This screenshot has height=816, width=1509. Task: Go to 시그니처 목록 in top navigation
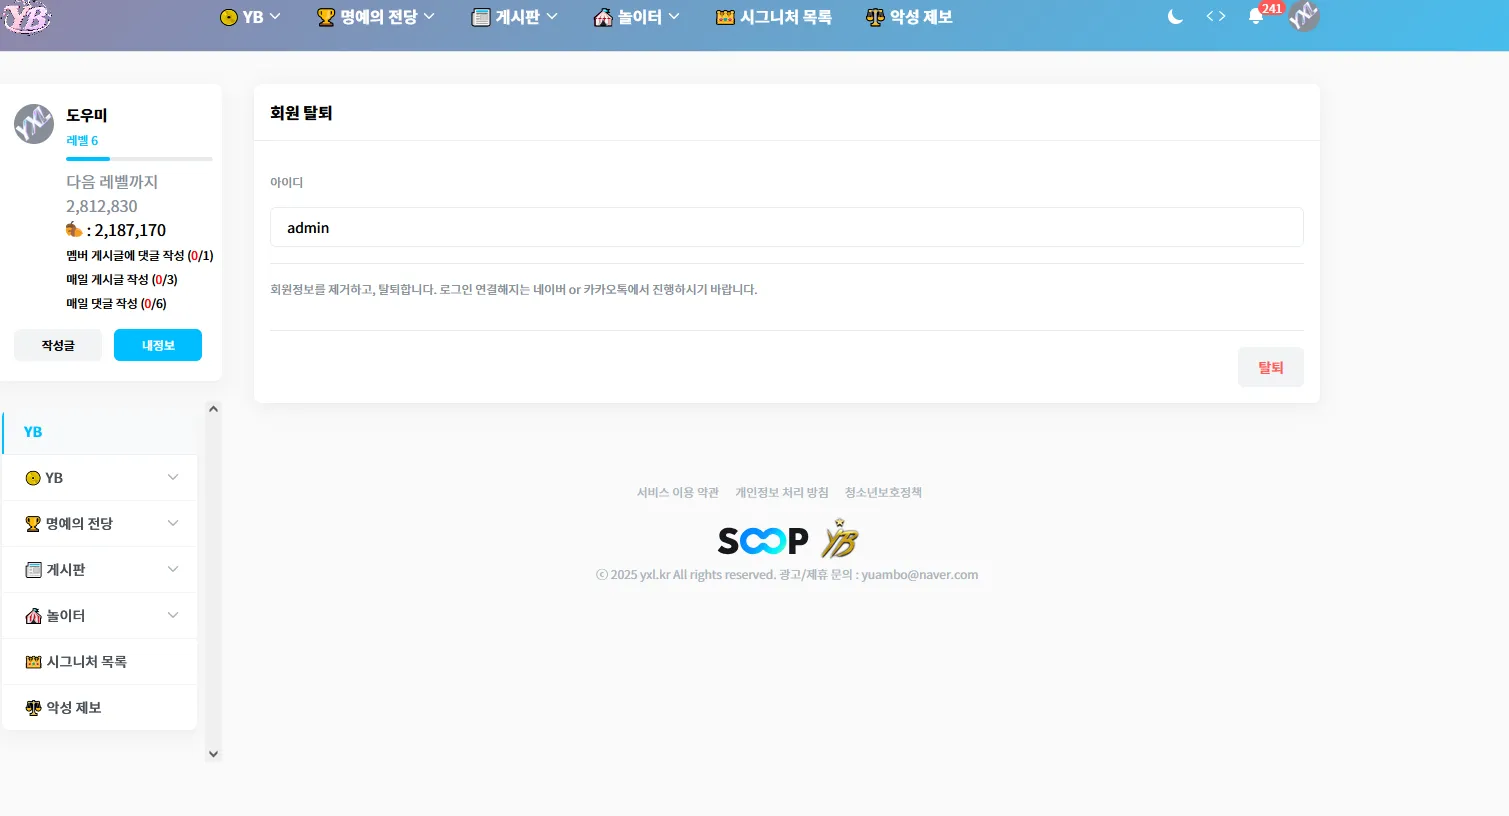pos(786,17)
